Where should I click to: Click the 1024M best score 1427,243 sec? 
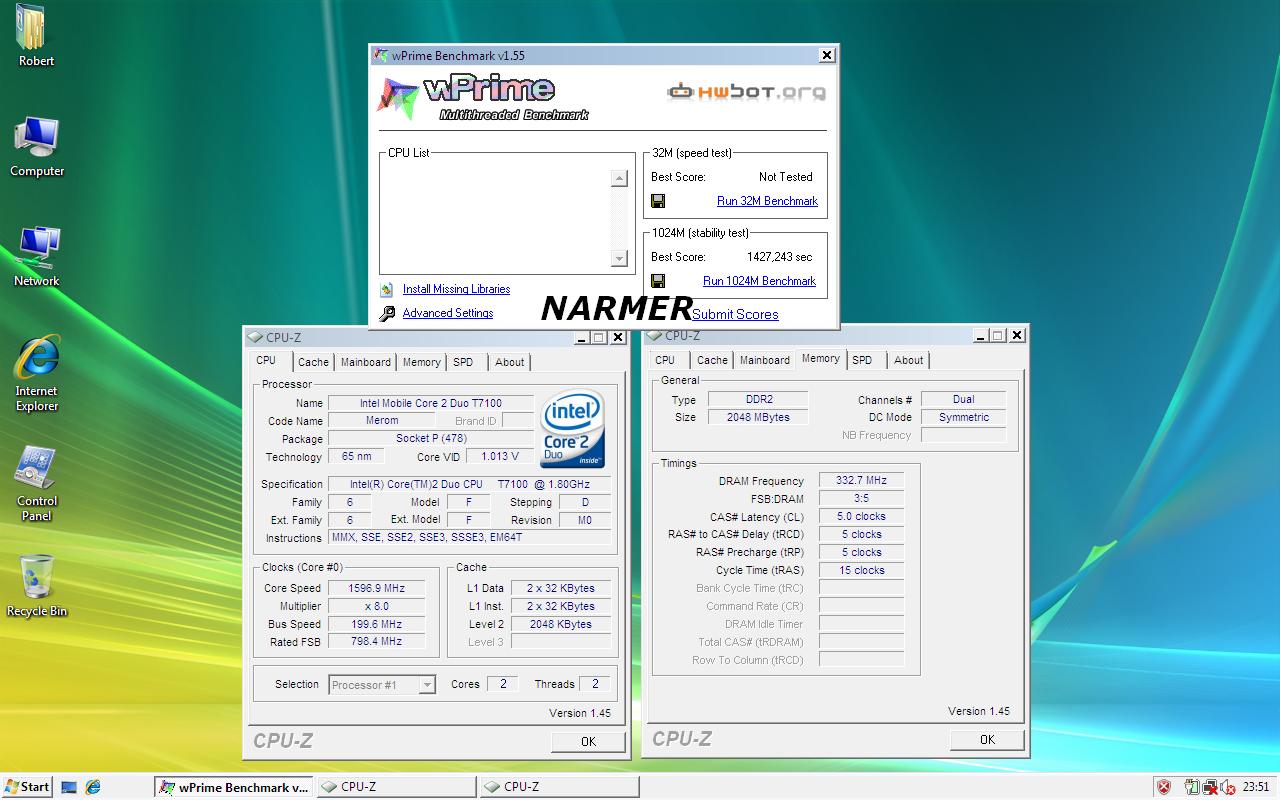coord(779,257)
